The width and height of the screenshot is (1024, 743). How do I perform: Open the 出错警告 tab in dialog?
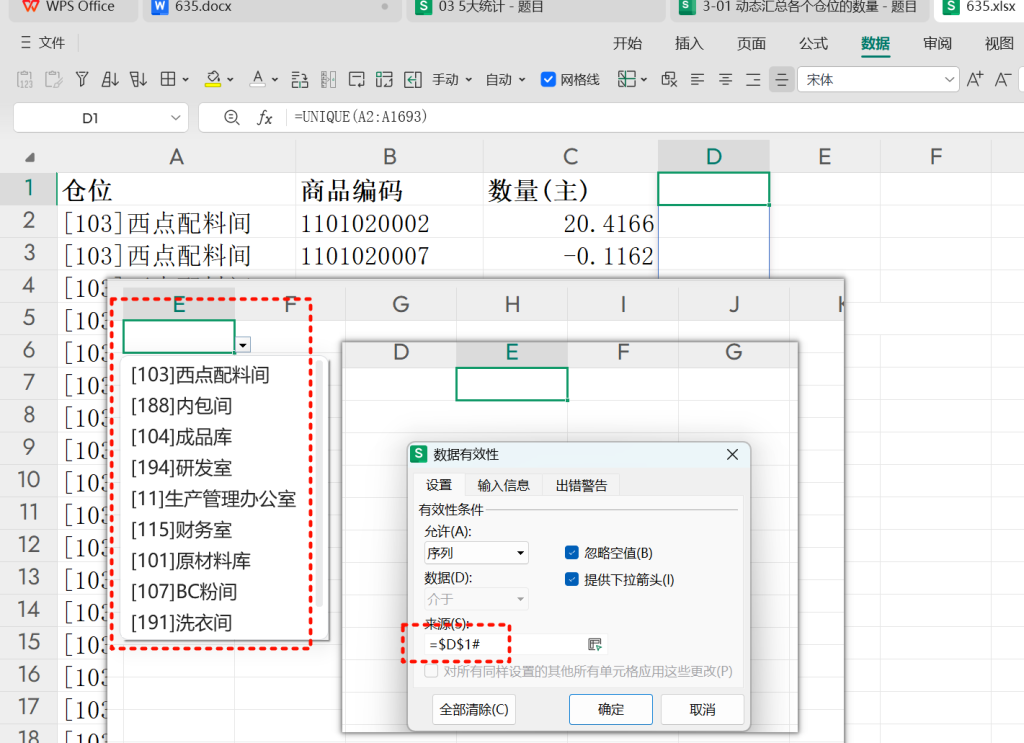[581, 485]
